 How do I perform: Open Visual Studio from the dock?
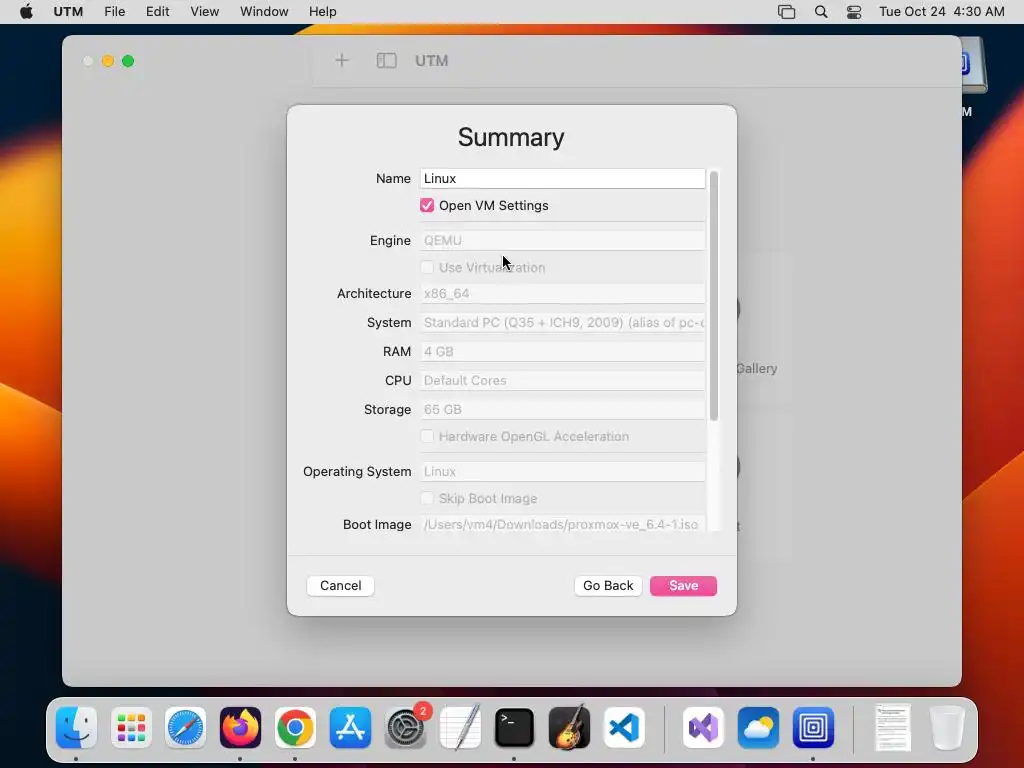pos(703,728)
